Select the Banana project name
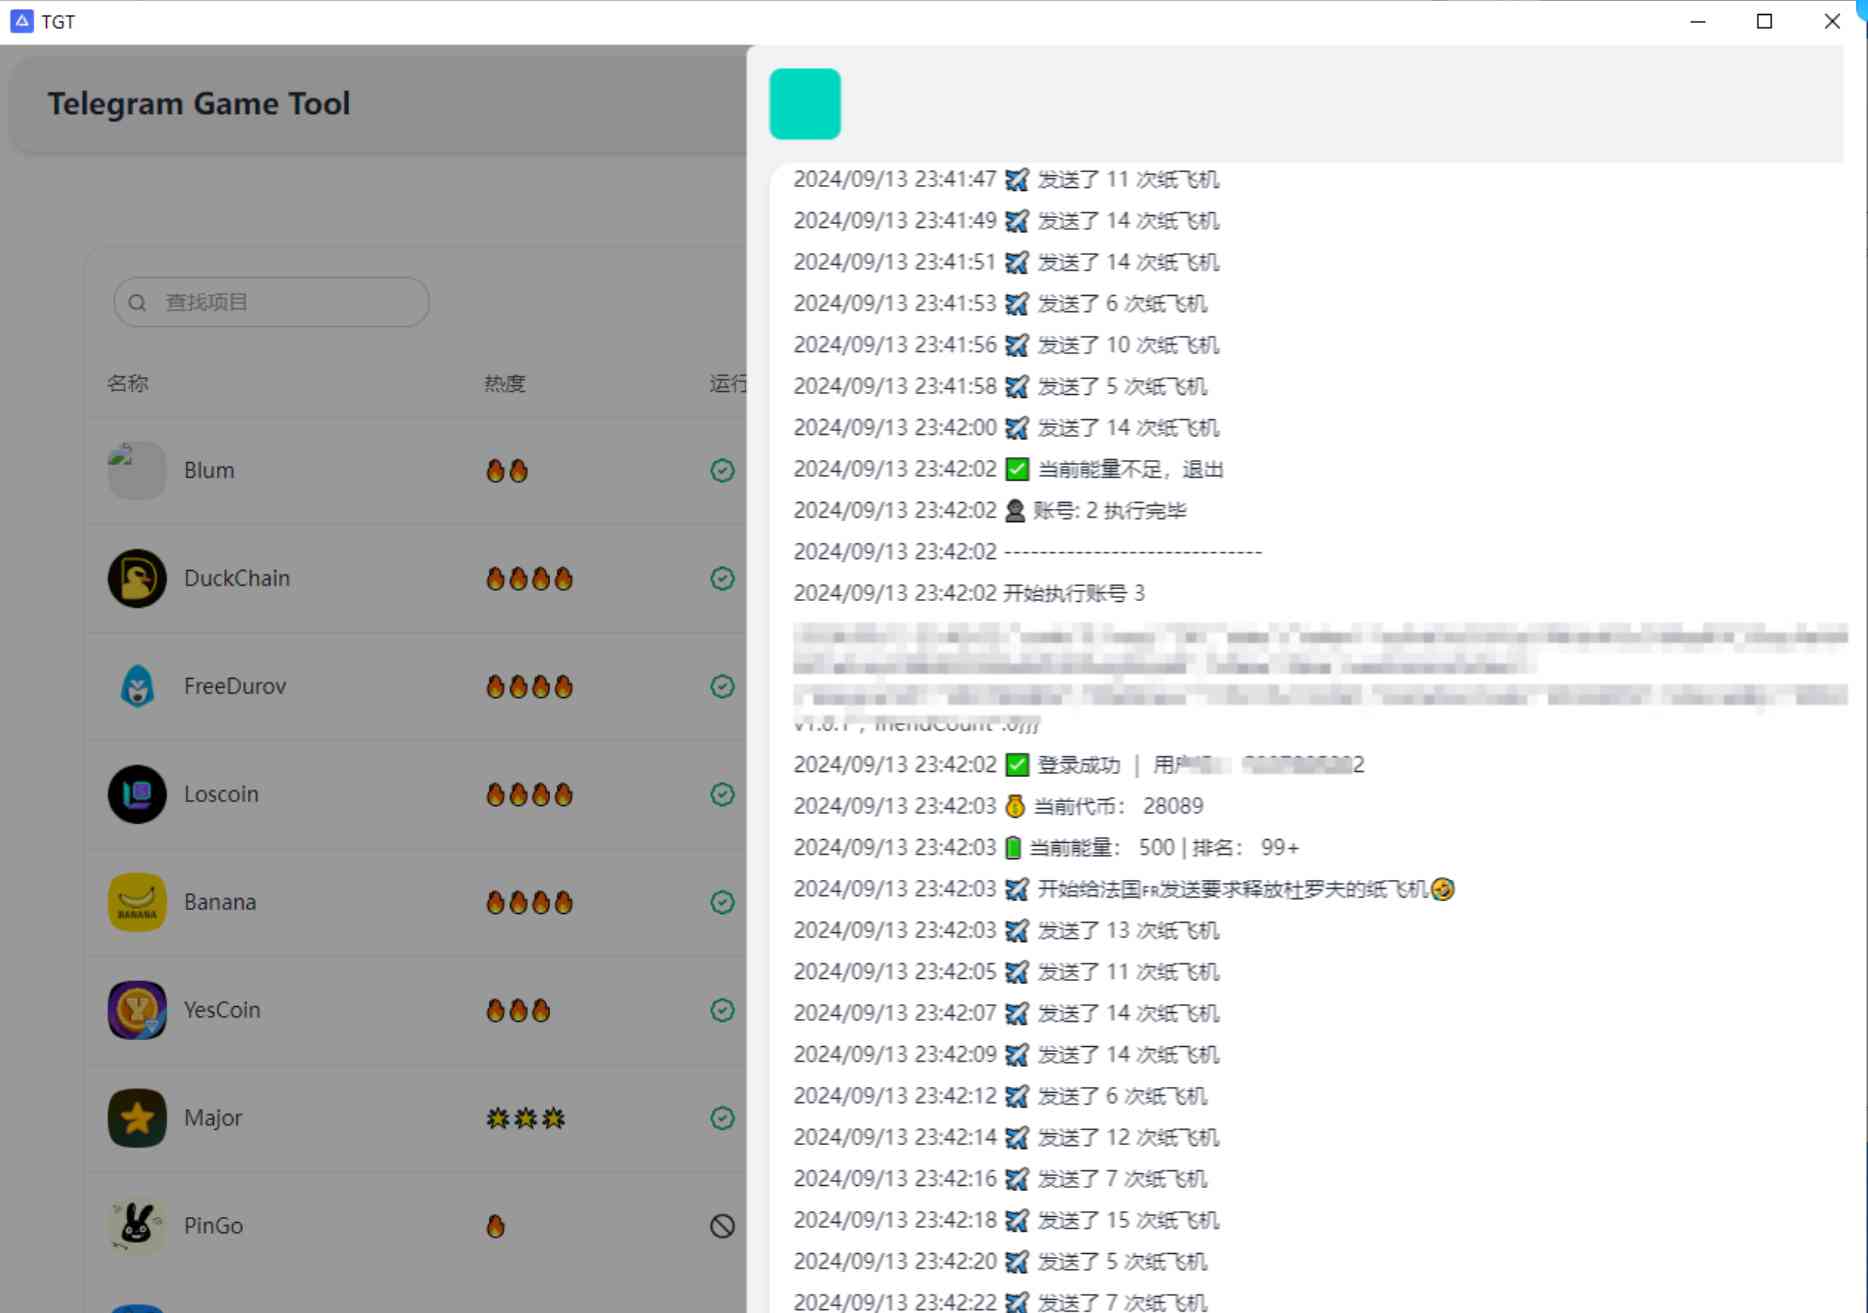1868x1313 pixels. (x=220, y=902)
